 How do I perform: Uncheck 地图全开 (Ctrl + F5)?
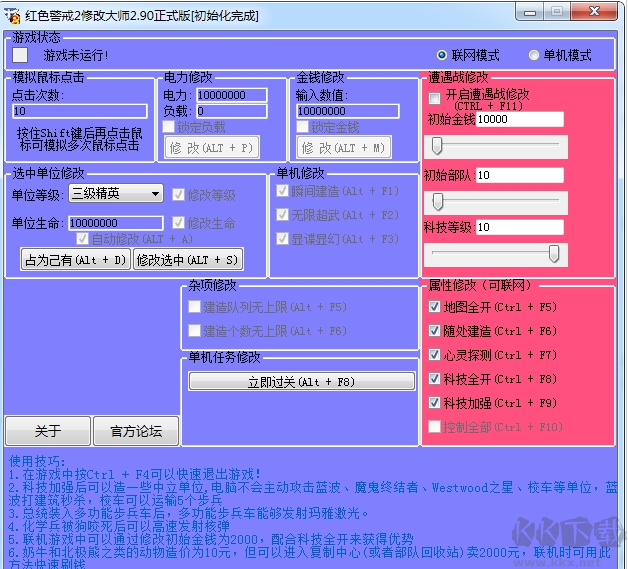coord(434,307)
